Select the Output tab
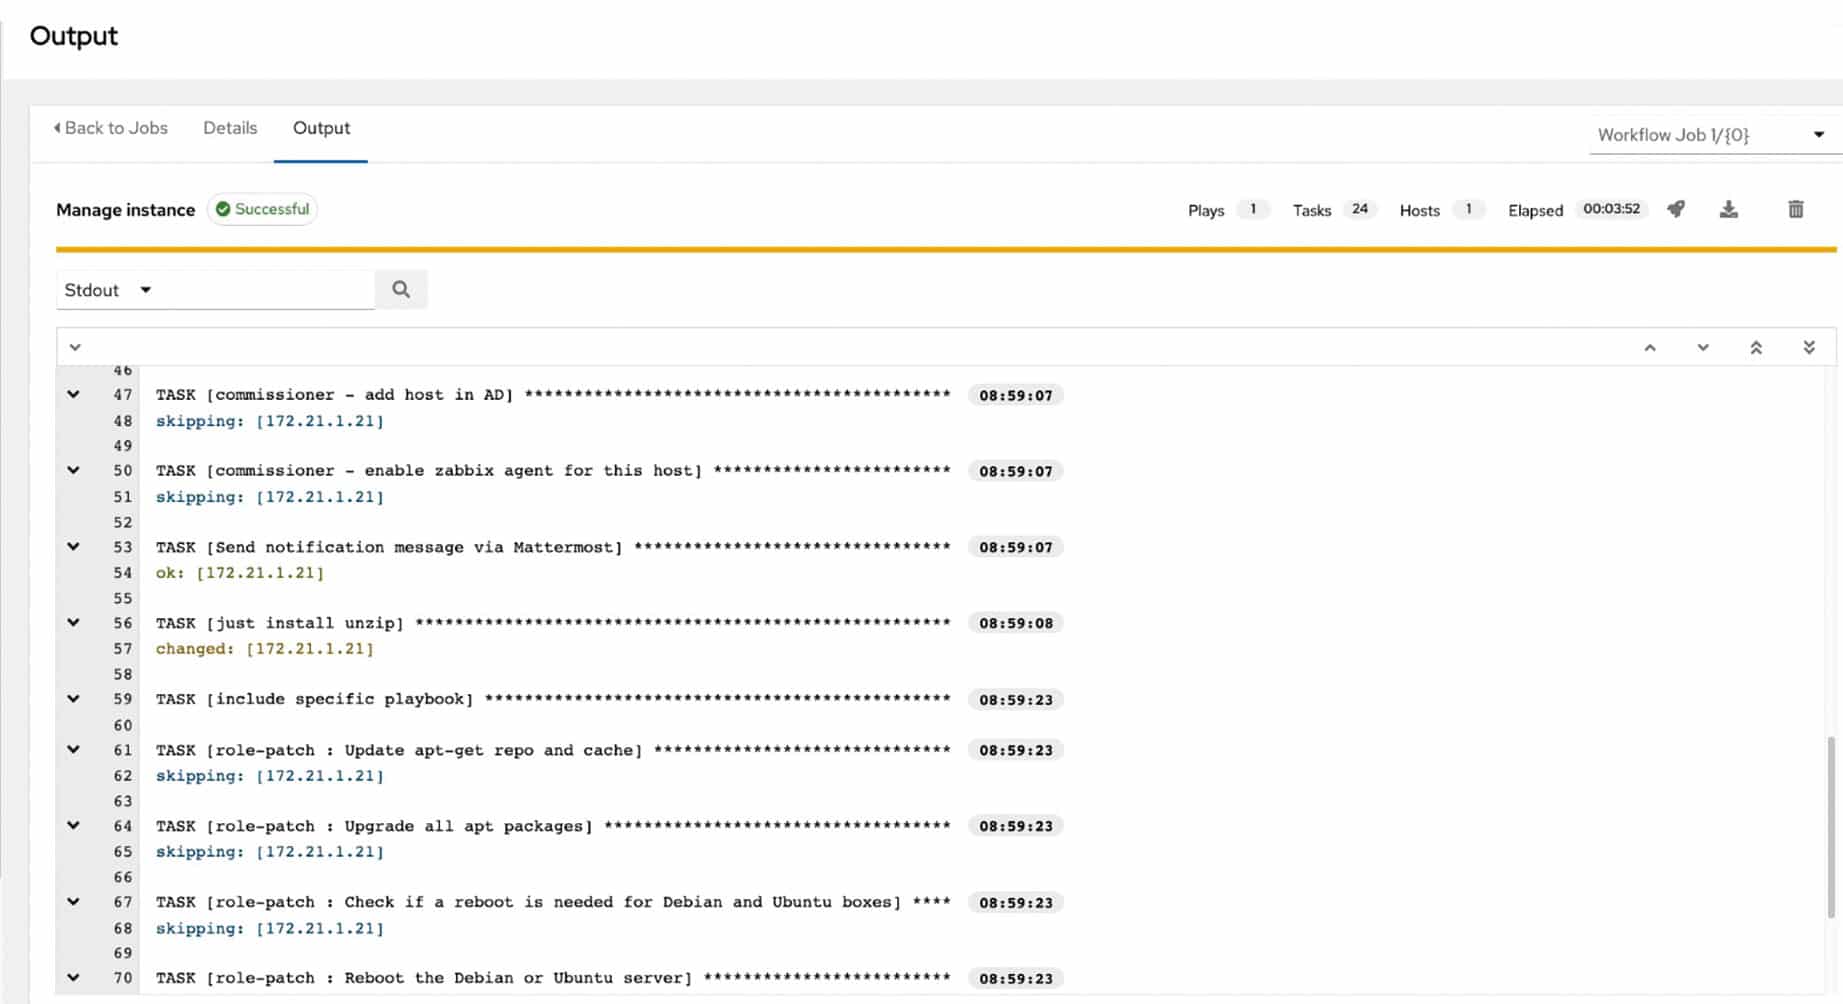The width and height of the screenshot is (1843, 1004). (x=321, y=128)
